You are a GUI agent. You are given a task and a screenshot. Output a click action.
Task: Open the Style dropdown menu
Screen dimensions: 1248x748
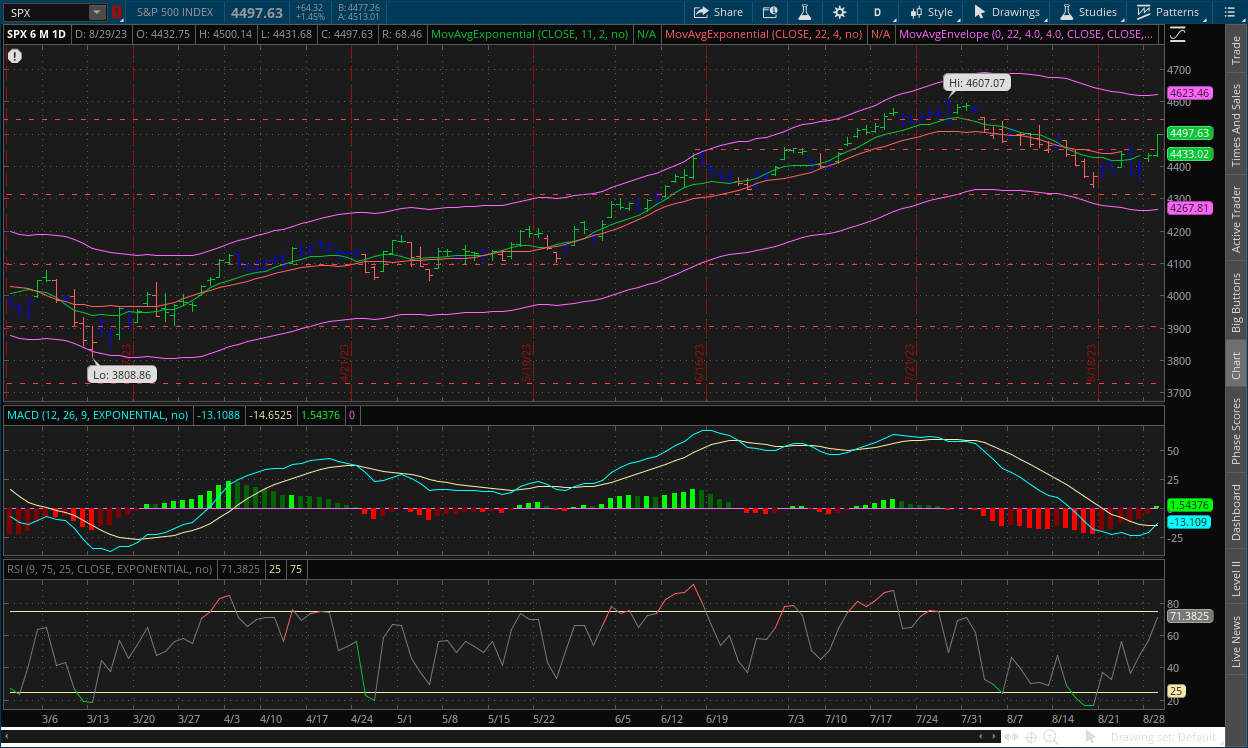[931, 12]
